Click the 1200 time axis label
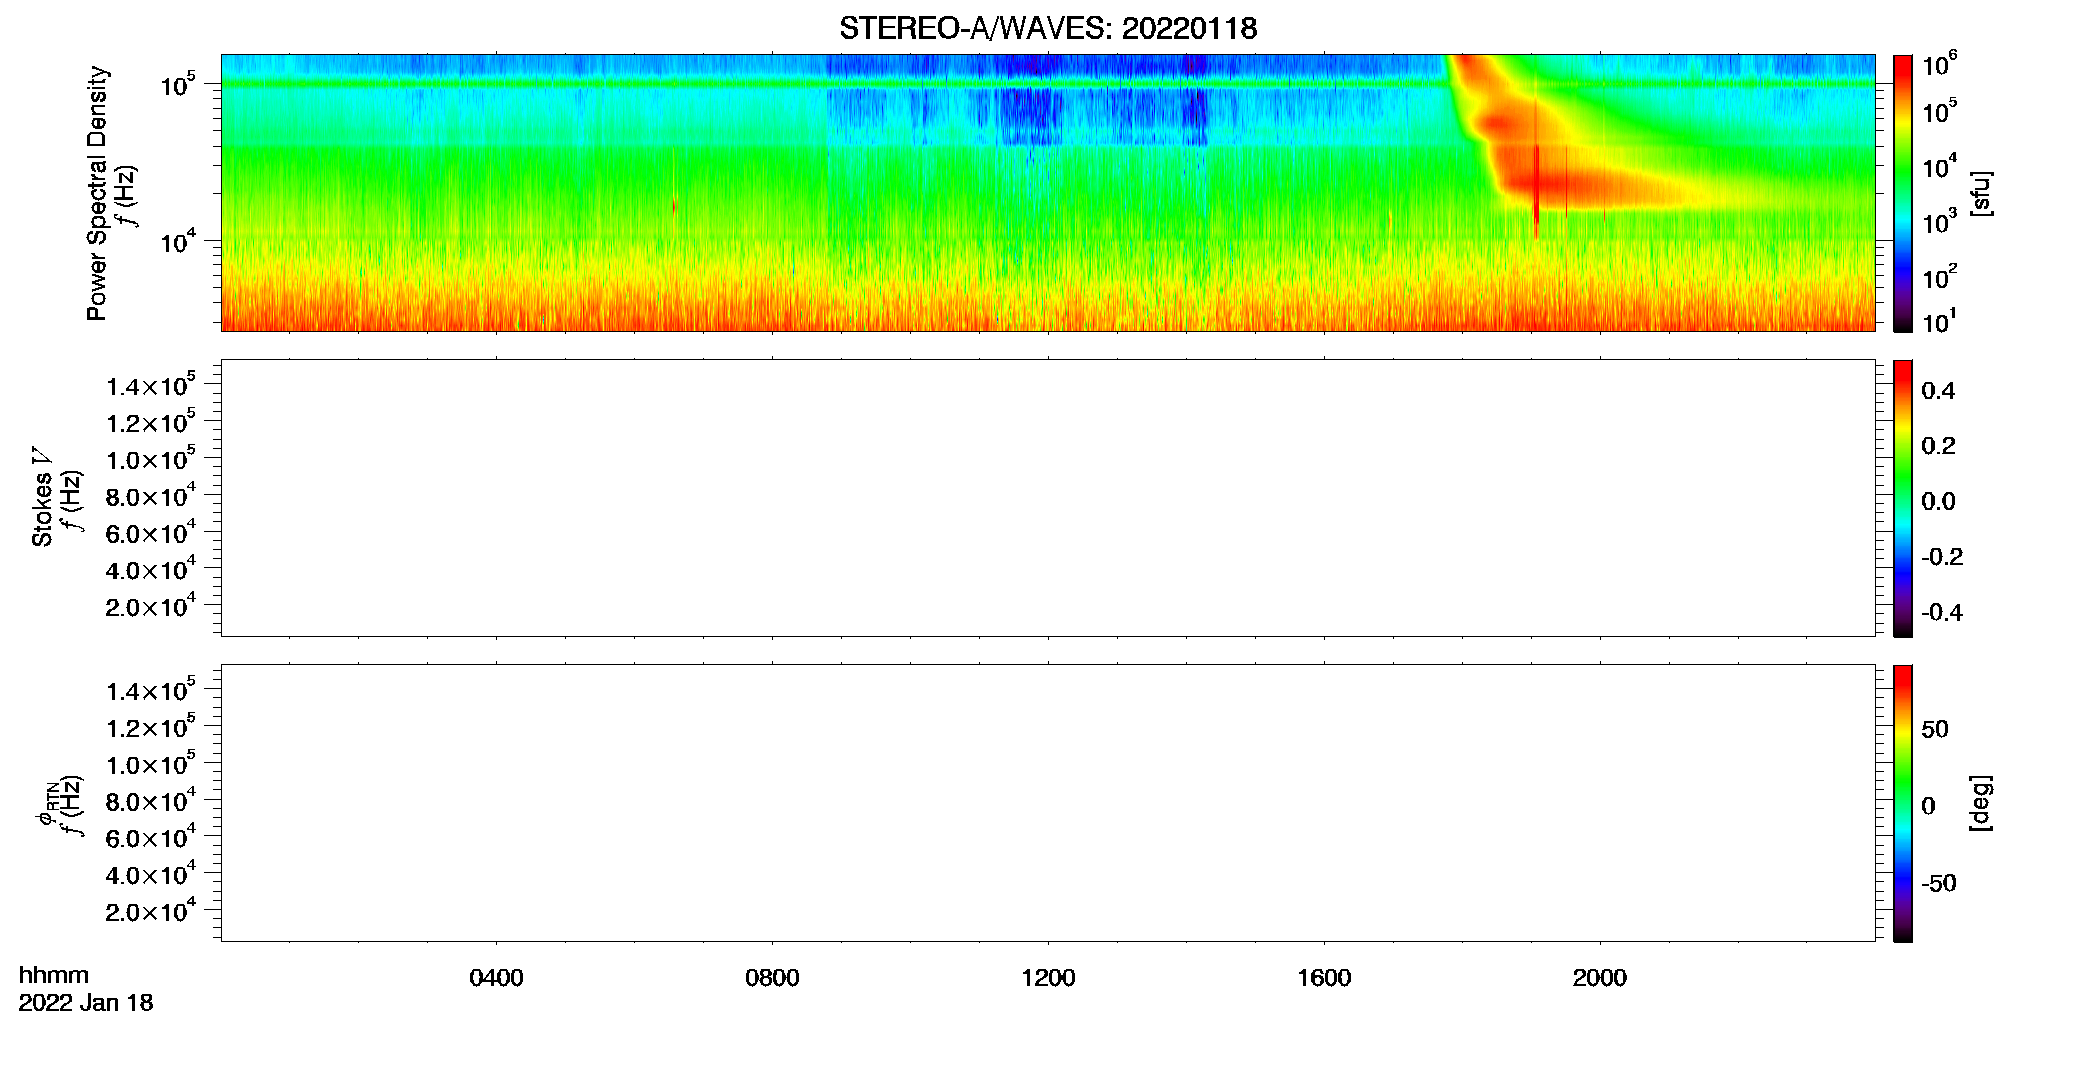The width and height of the screenshot is (2096, 1080). tap(1048, 978)
